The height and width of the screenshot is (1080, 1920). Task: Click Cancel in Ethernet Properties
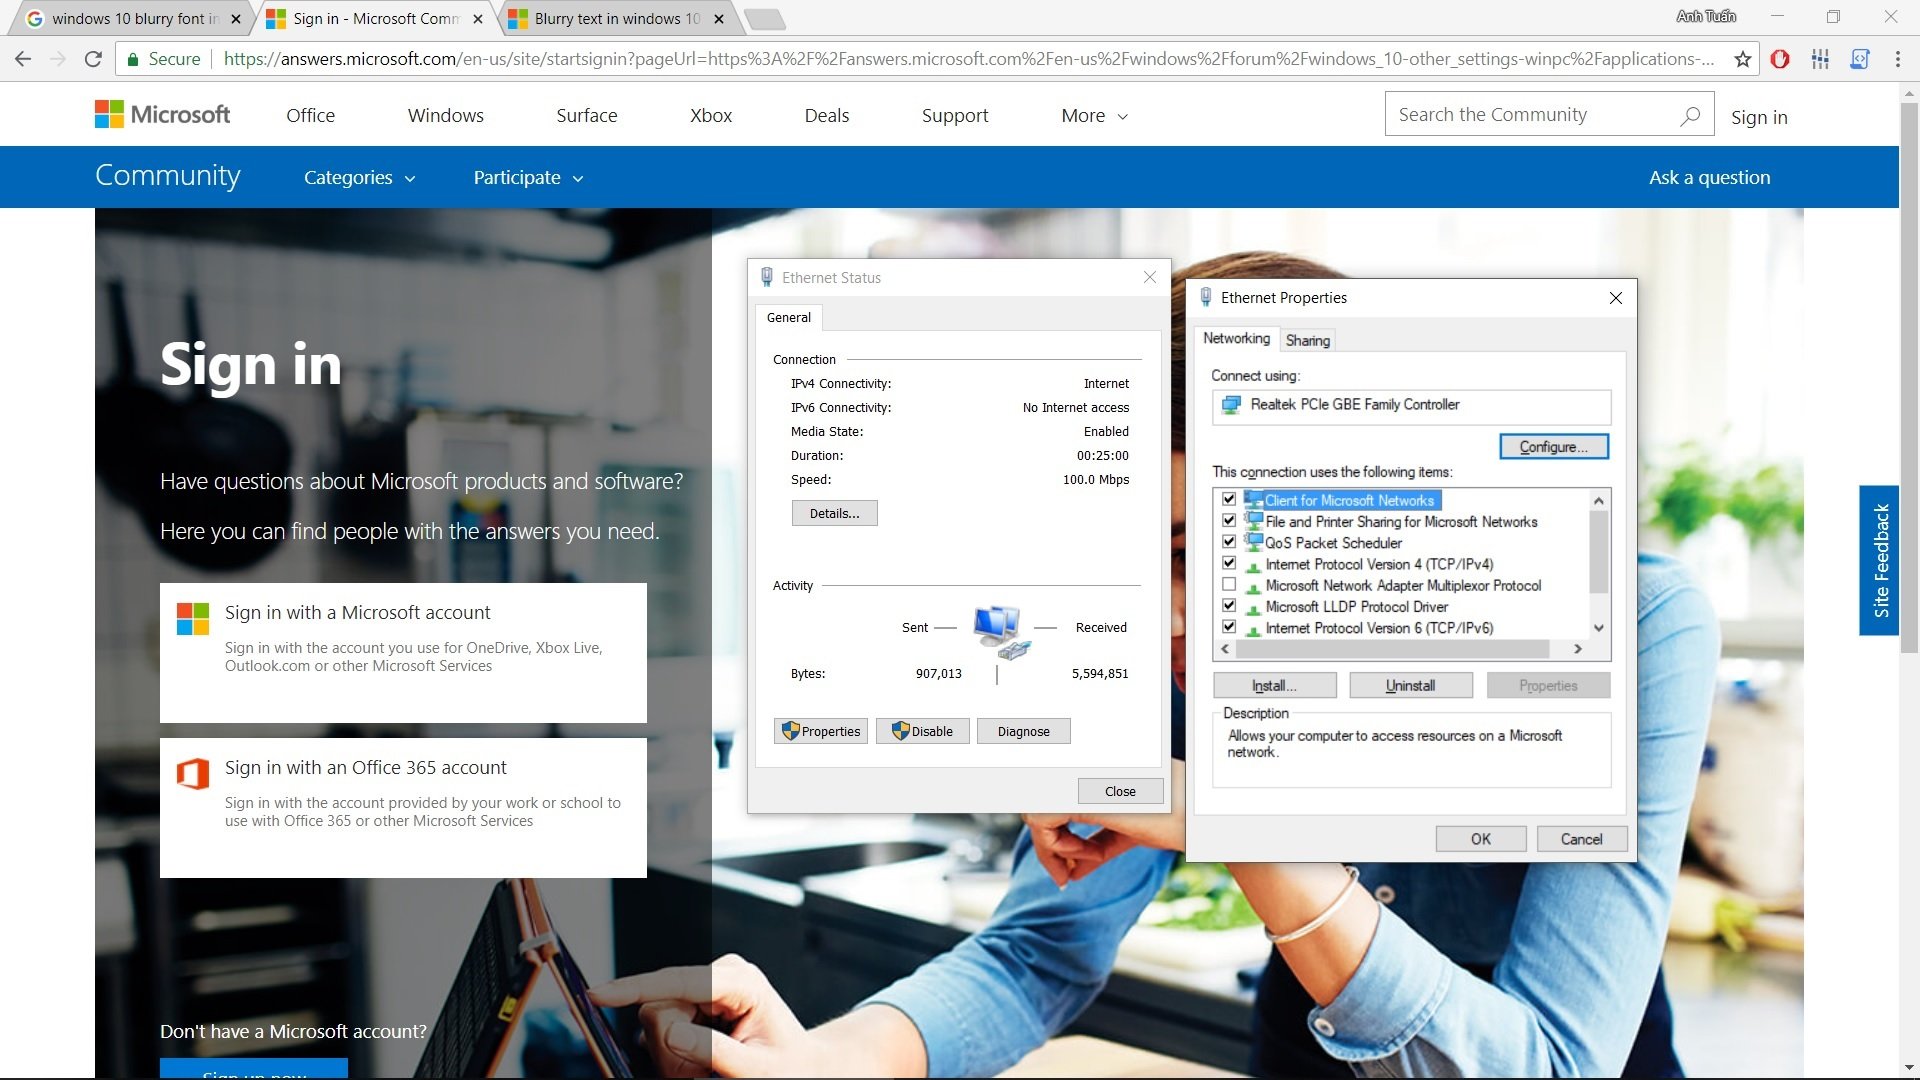click(1581, 839)
